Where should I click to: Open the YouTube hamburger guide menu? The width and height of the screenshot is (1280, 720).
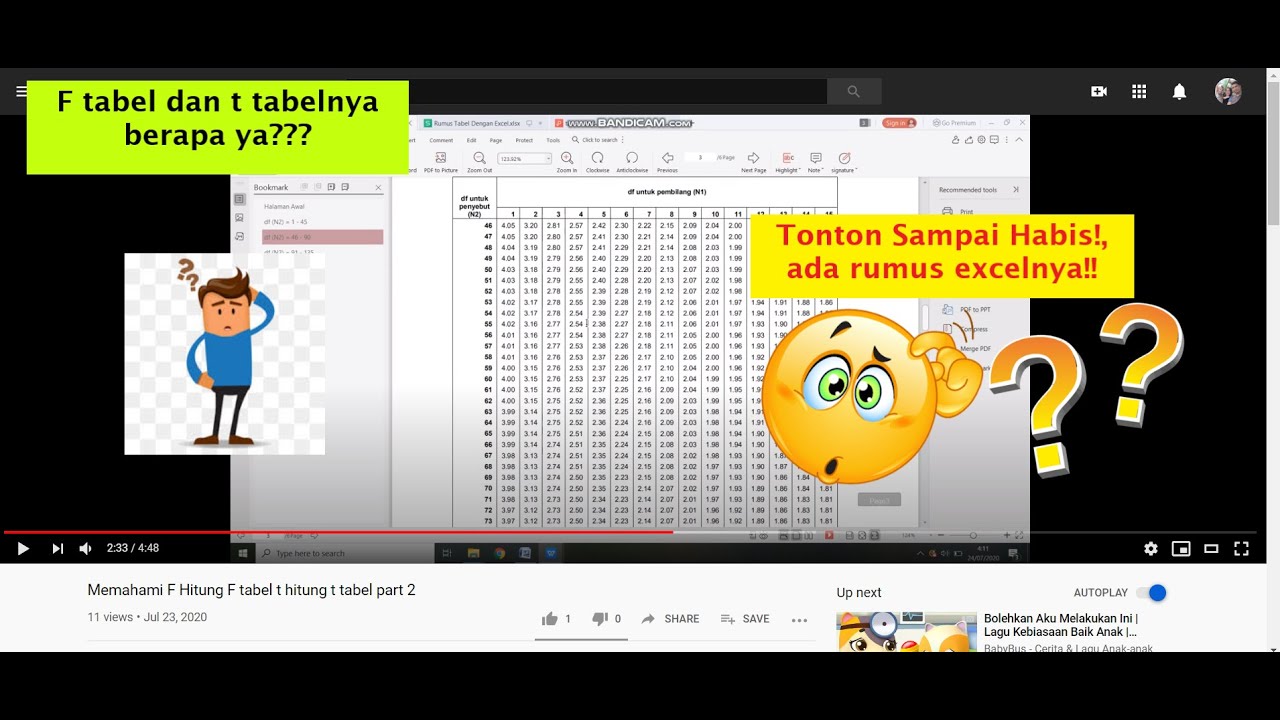click(x=21, y=91)
